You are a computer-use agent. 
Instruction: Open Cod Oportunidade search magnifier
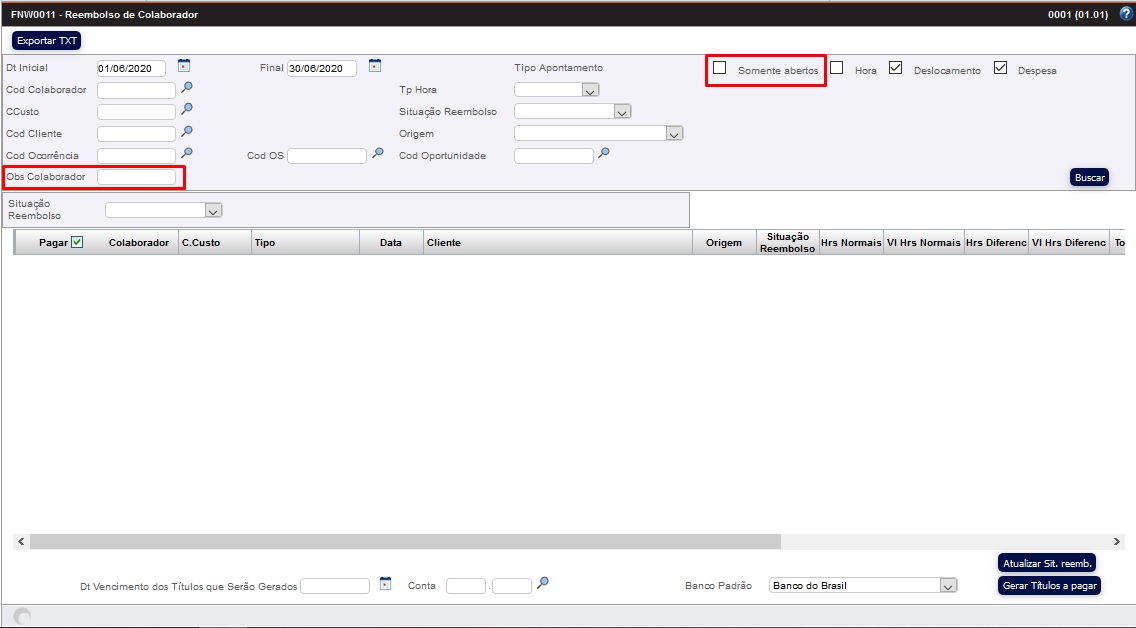603,154
